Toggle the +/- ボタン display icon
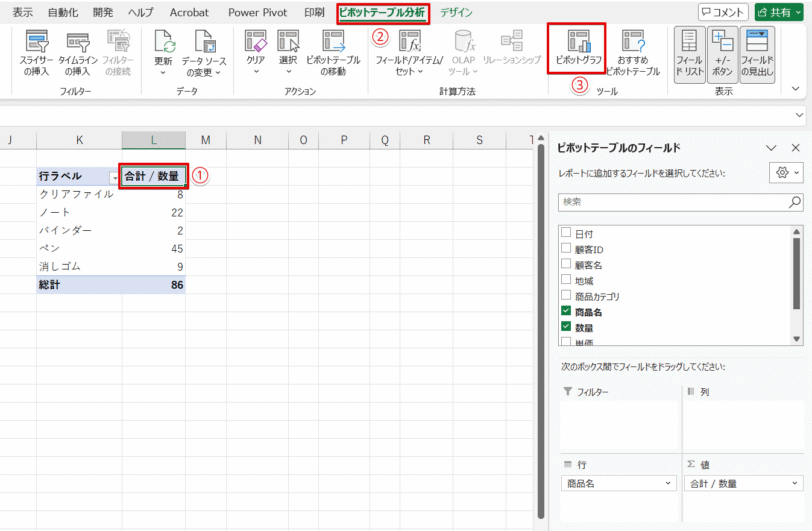The height and width of the screenshot is (531, 812). point(722,53)
